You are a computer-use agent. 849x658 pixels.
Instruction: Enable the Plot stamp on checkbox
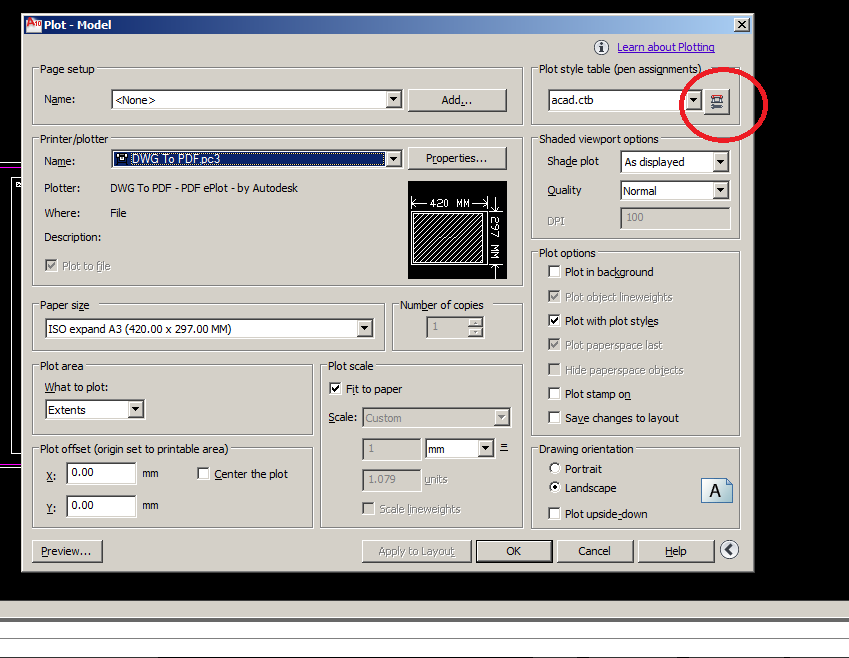tap(554, 394)
